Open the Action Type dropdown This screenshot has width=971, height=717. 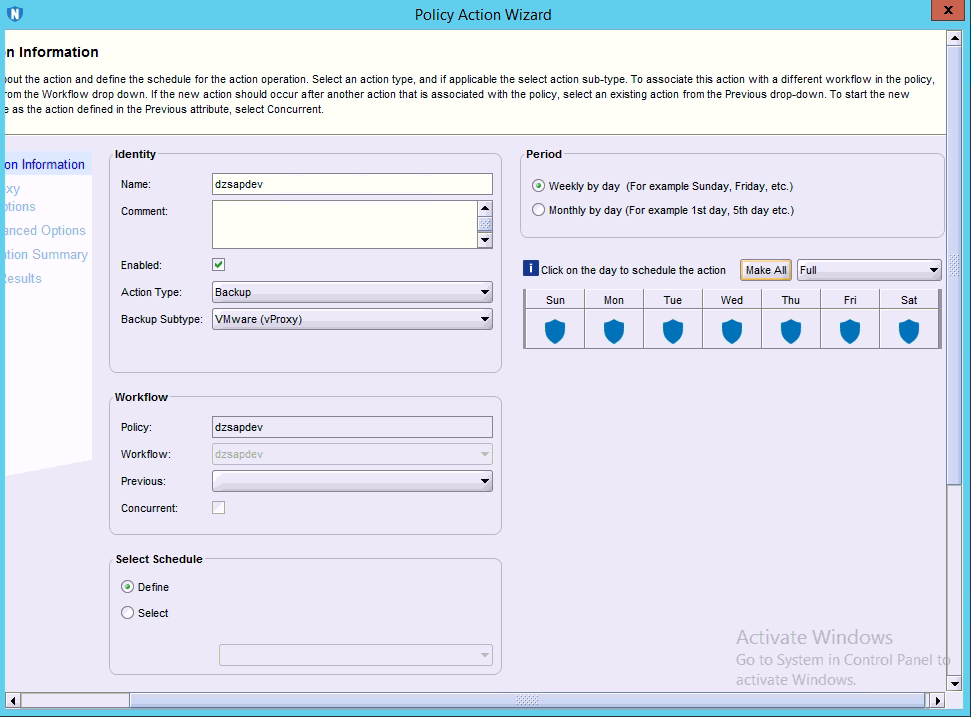[x=352, y=292]
